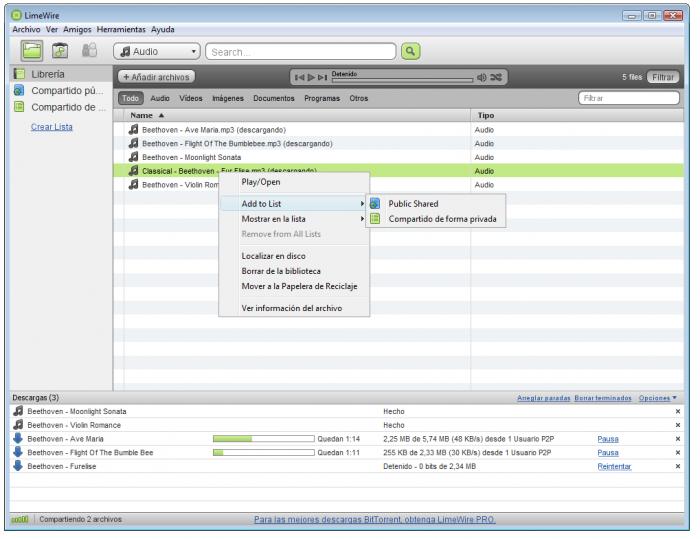Click music icon for finished Moonlight Sonata download
Viewport: 700px width, 539px height.
[18, 411]
